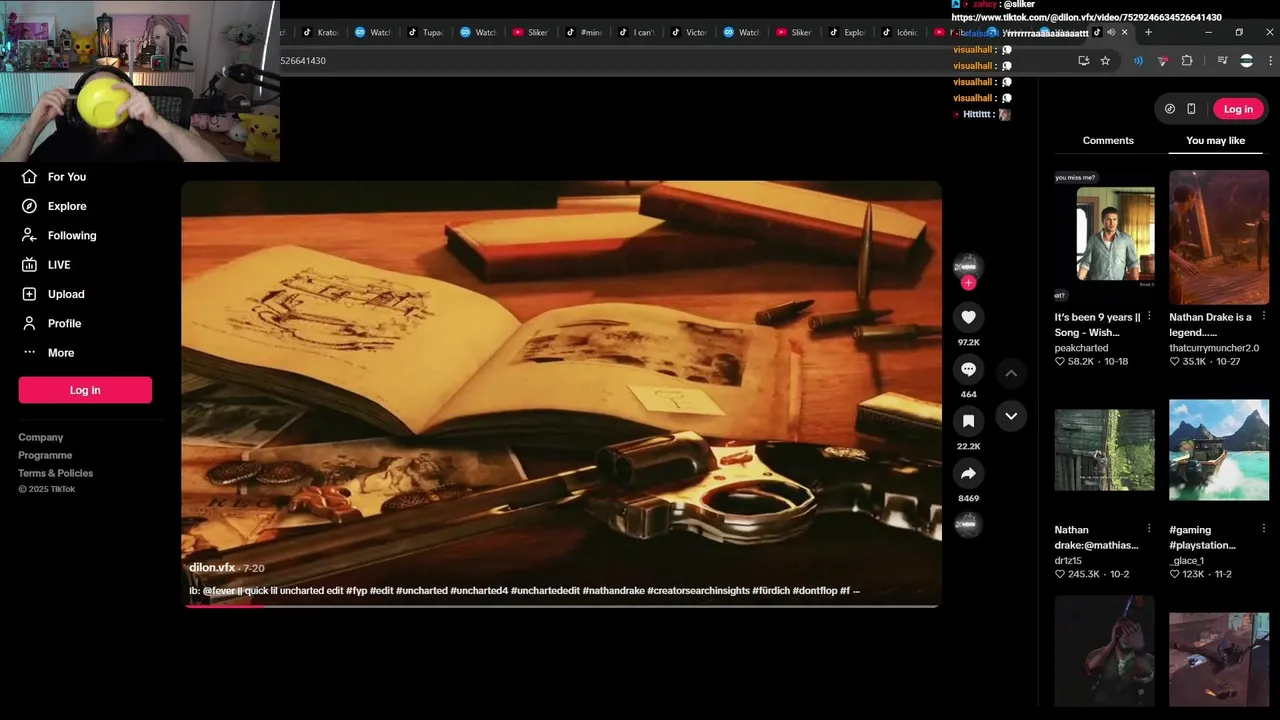
Task: Mute the active tab's speaker icon
Action: click(1111, 32)
